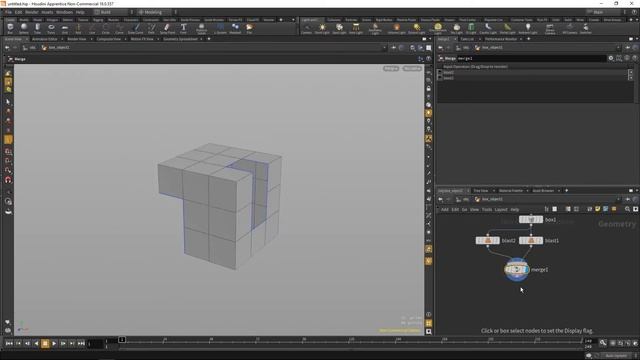Add a GI Light from shelf
640x360 pixels.
tap(471, 29)
